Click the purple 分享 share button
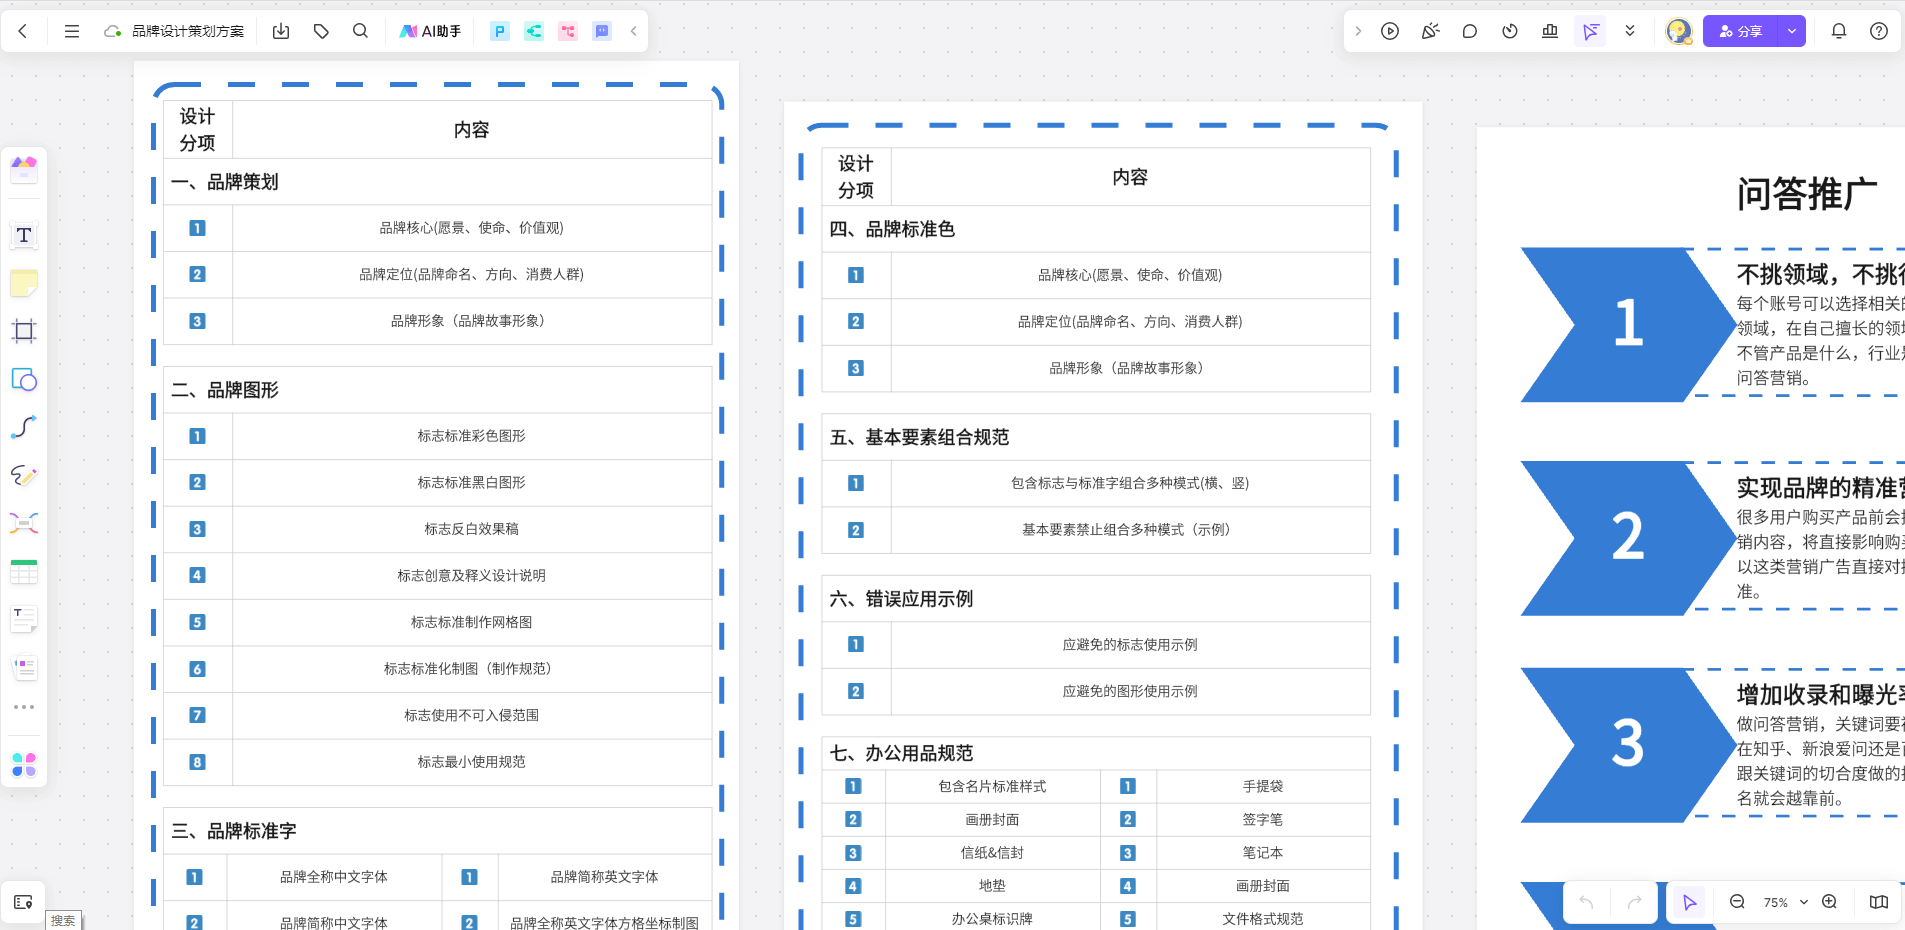Image resolution: width=1905 pixels, height=930 pixels. pos(1741,31)
